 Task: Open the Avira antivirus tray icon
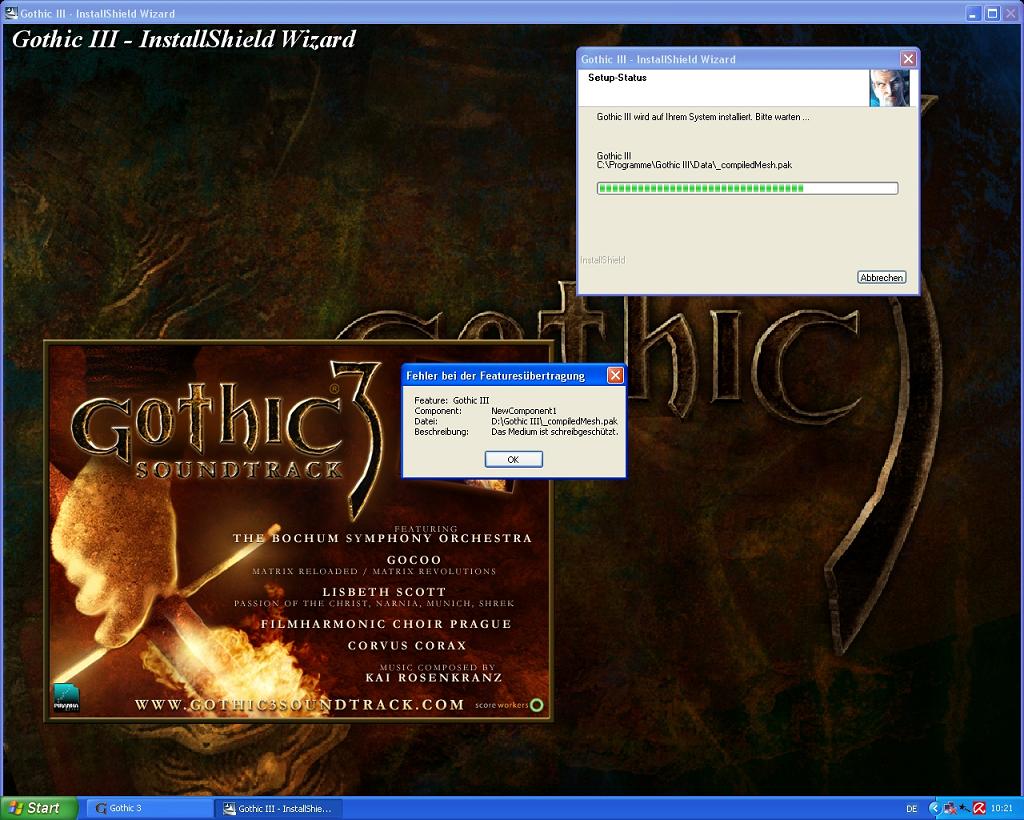tap(979, 809)
